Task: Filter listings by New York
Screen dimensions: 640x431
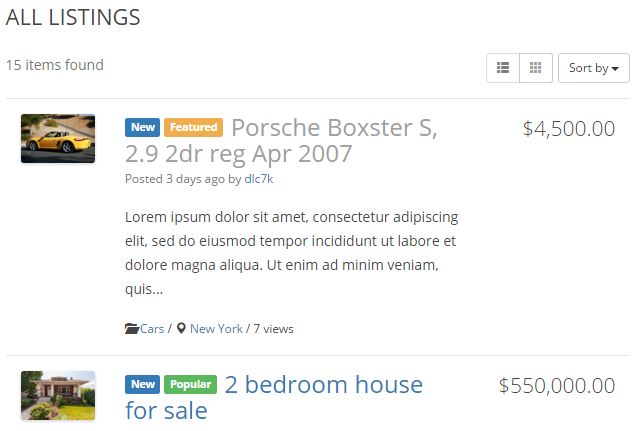Action: coord(216,329)
